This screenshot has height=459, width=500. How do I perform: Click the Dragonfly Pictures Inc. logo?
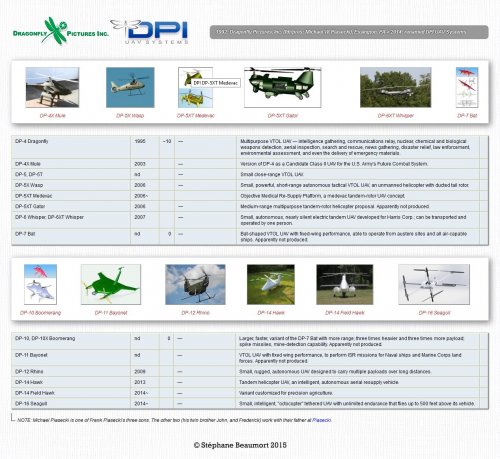tap(61, 32)
